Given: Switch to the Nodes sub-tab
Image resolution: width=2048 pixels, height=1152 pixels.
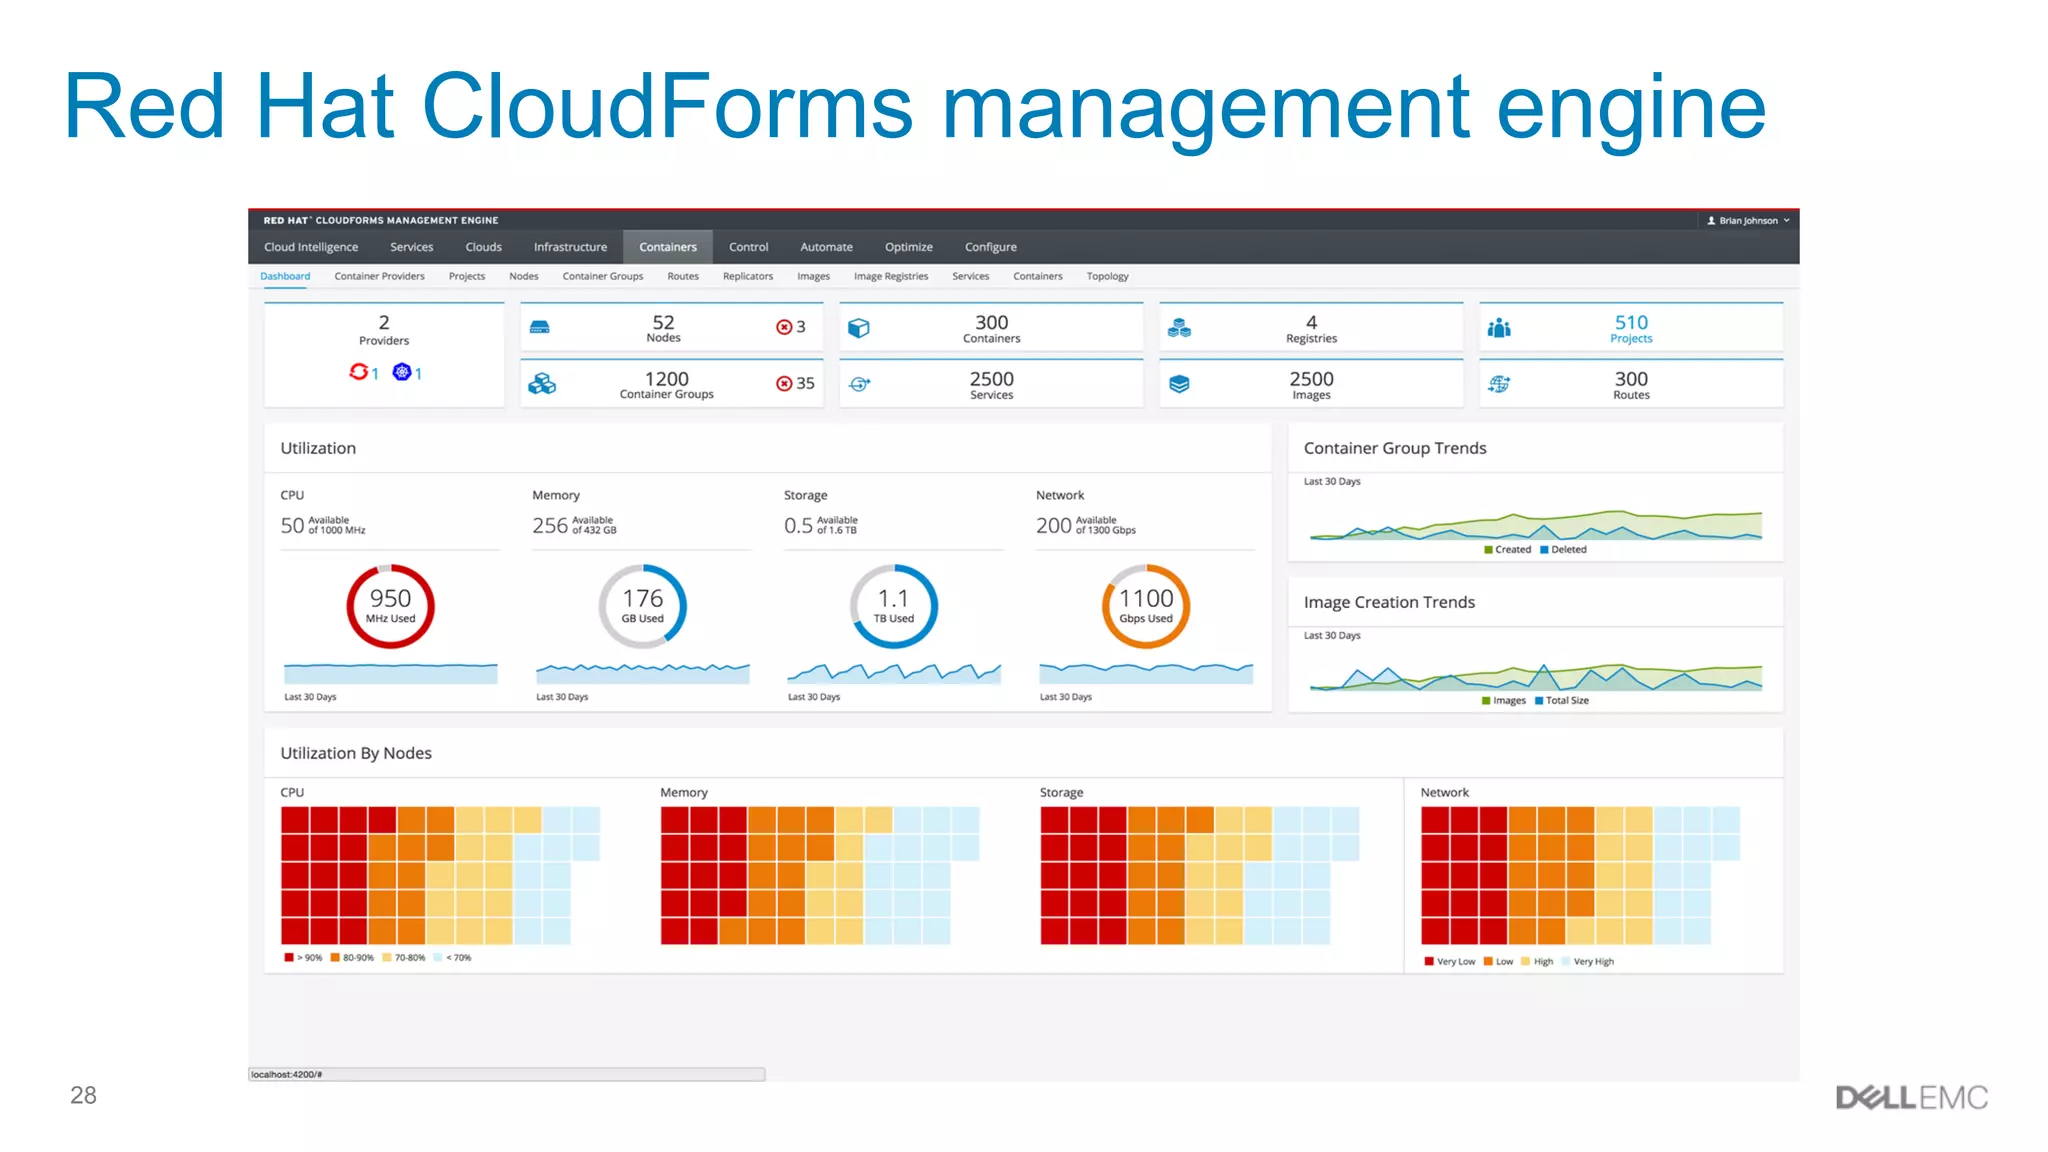Looking at the screenshot, I should [x=523, y=277].
